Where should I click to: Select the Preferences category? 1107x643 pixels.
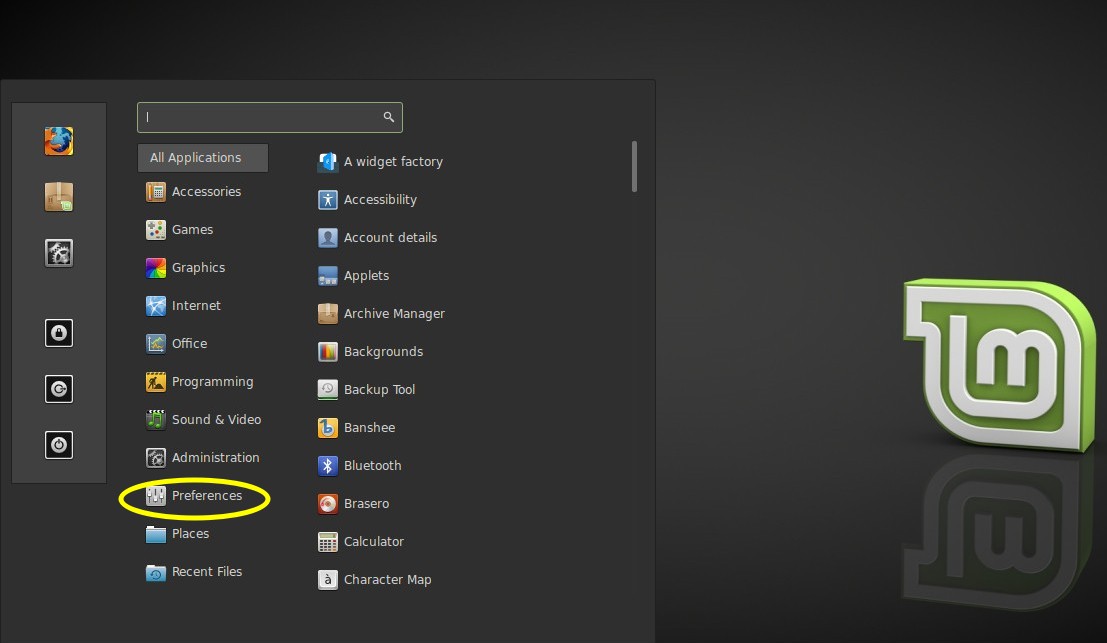(x=194, y=495)
